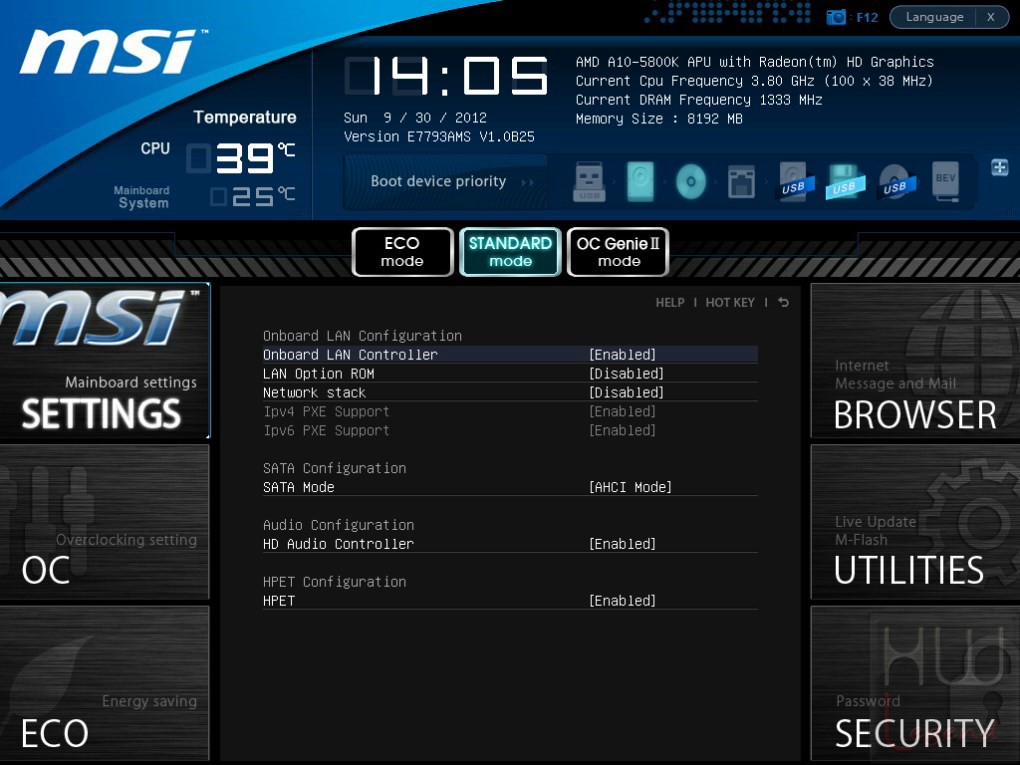Image resolution: width=1020 pixels, height=765 pixels.
Task: Change LAN Option ROM [Disabled] value
Action: click(x=626, y=373)
